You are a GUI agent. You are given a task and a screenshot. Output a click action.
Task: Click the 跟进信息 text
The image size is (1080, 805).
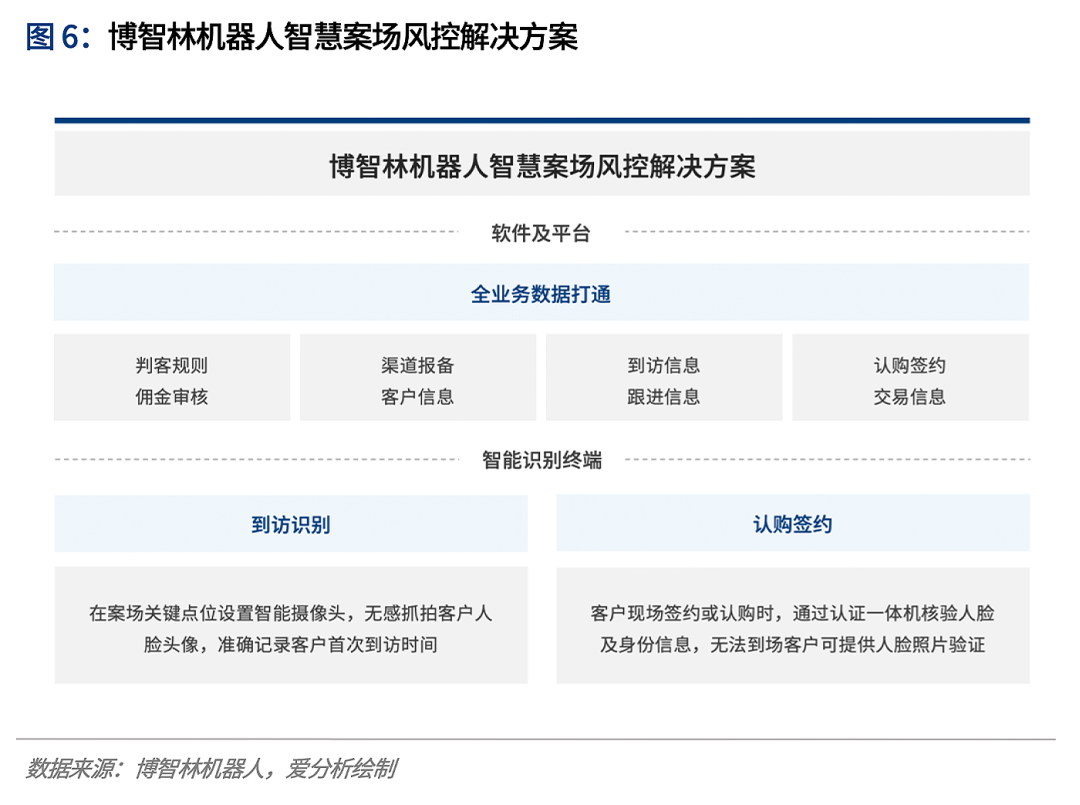tap(664, 397)
